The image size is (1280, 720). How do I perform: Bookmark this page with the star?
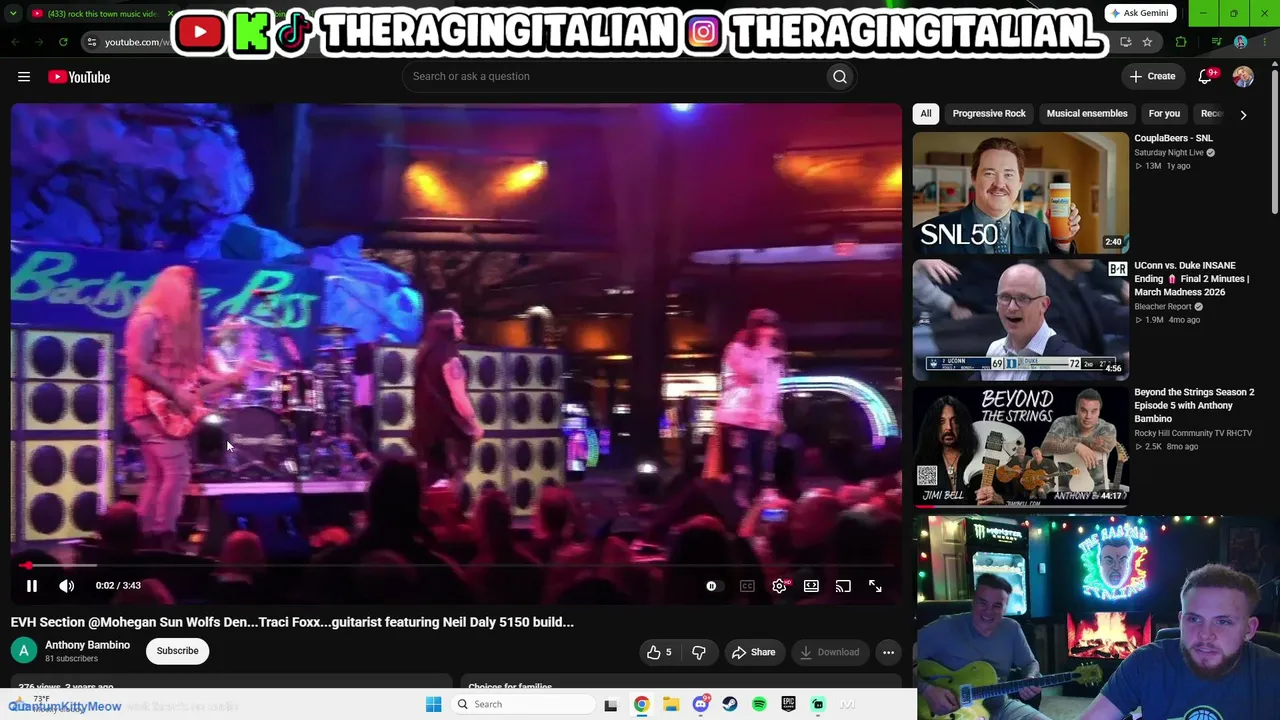point(1147,42)
